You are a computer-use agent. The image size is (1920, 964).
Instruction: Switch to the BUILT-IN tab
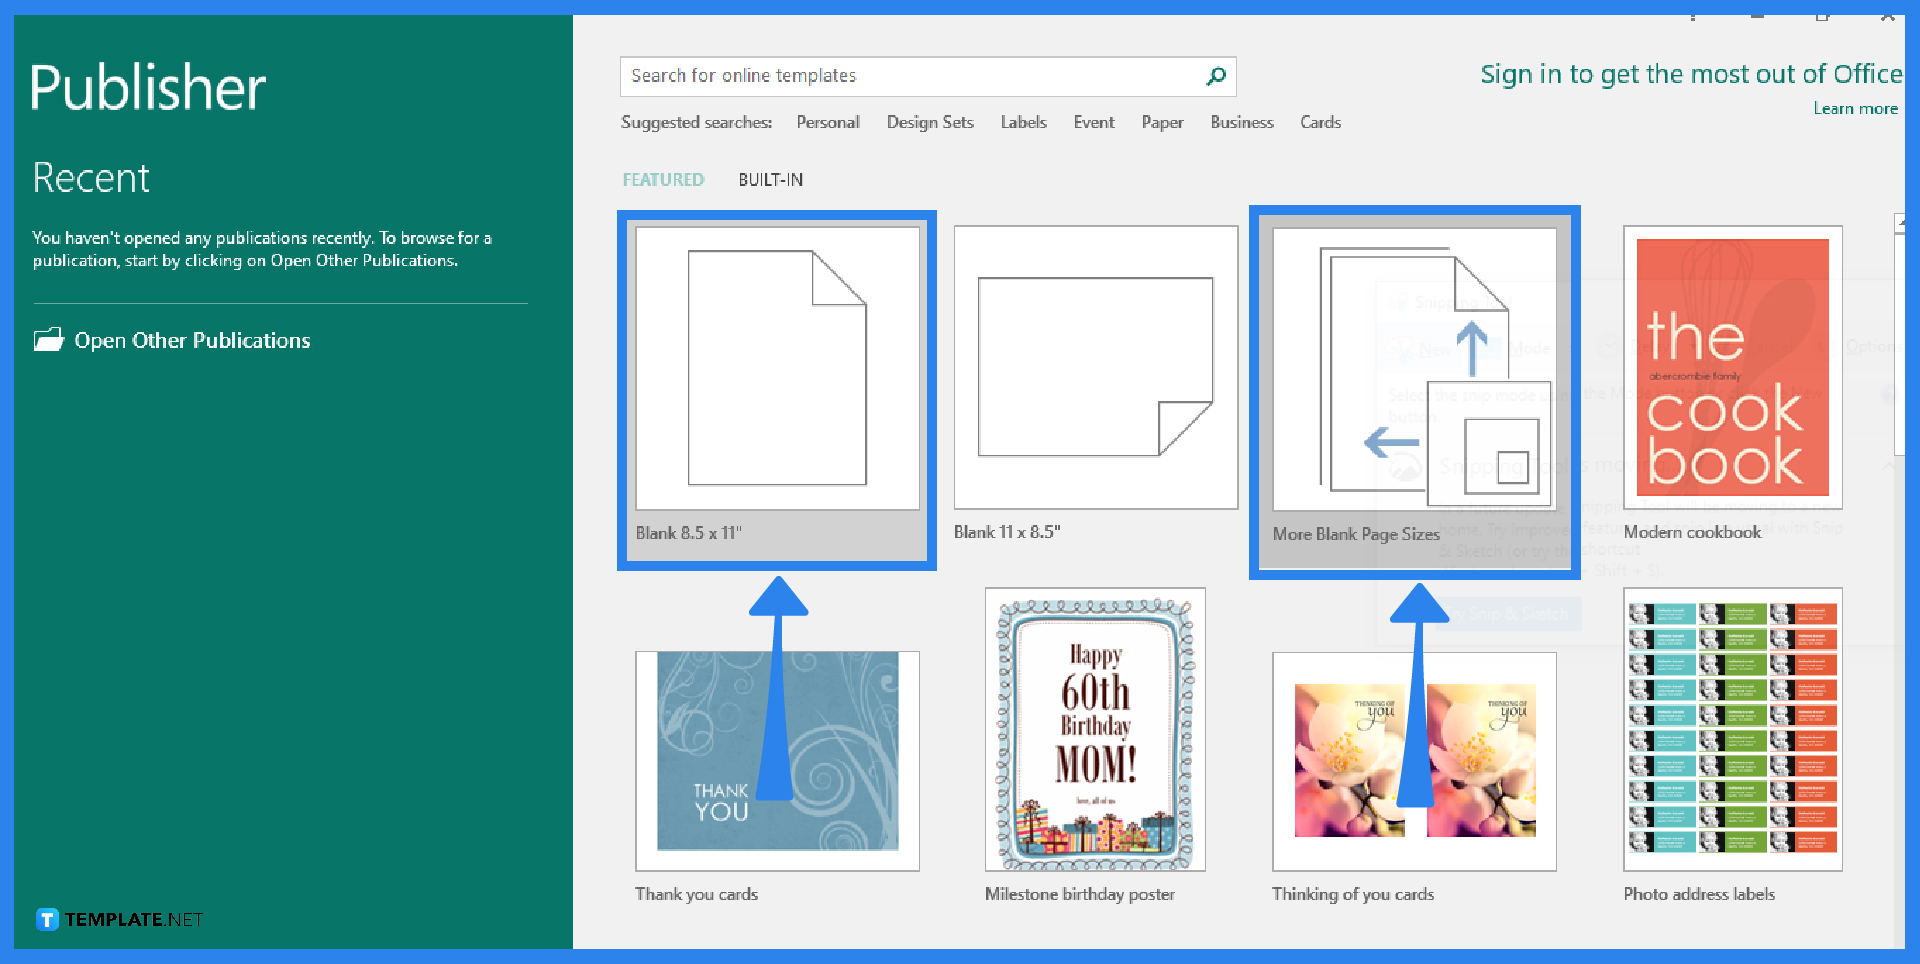770,180
